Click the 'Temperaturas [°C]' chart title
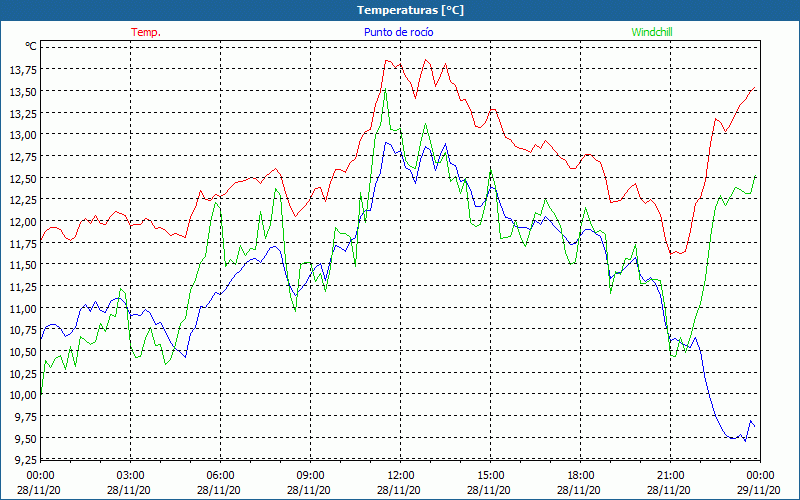Viewport: 800px width, 500px height. coord(410,10)
